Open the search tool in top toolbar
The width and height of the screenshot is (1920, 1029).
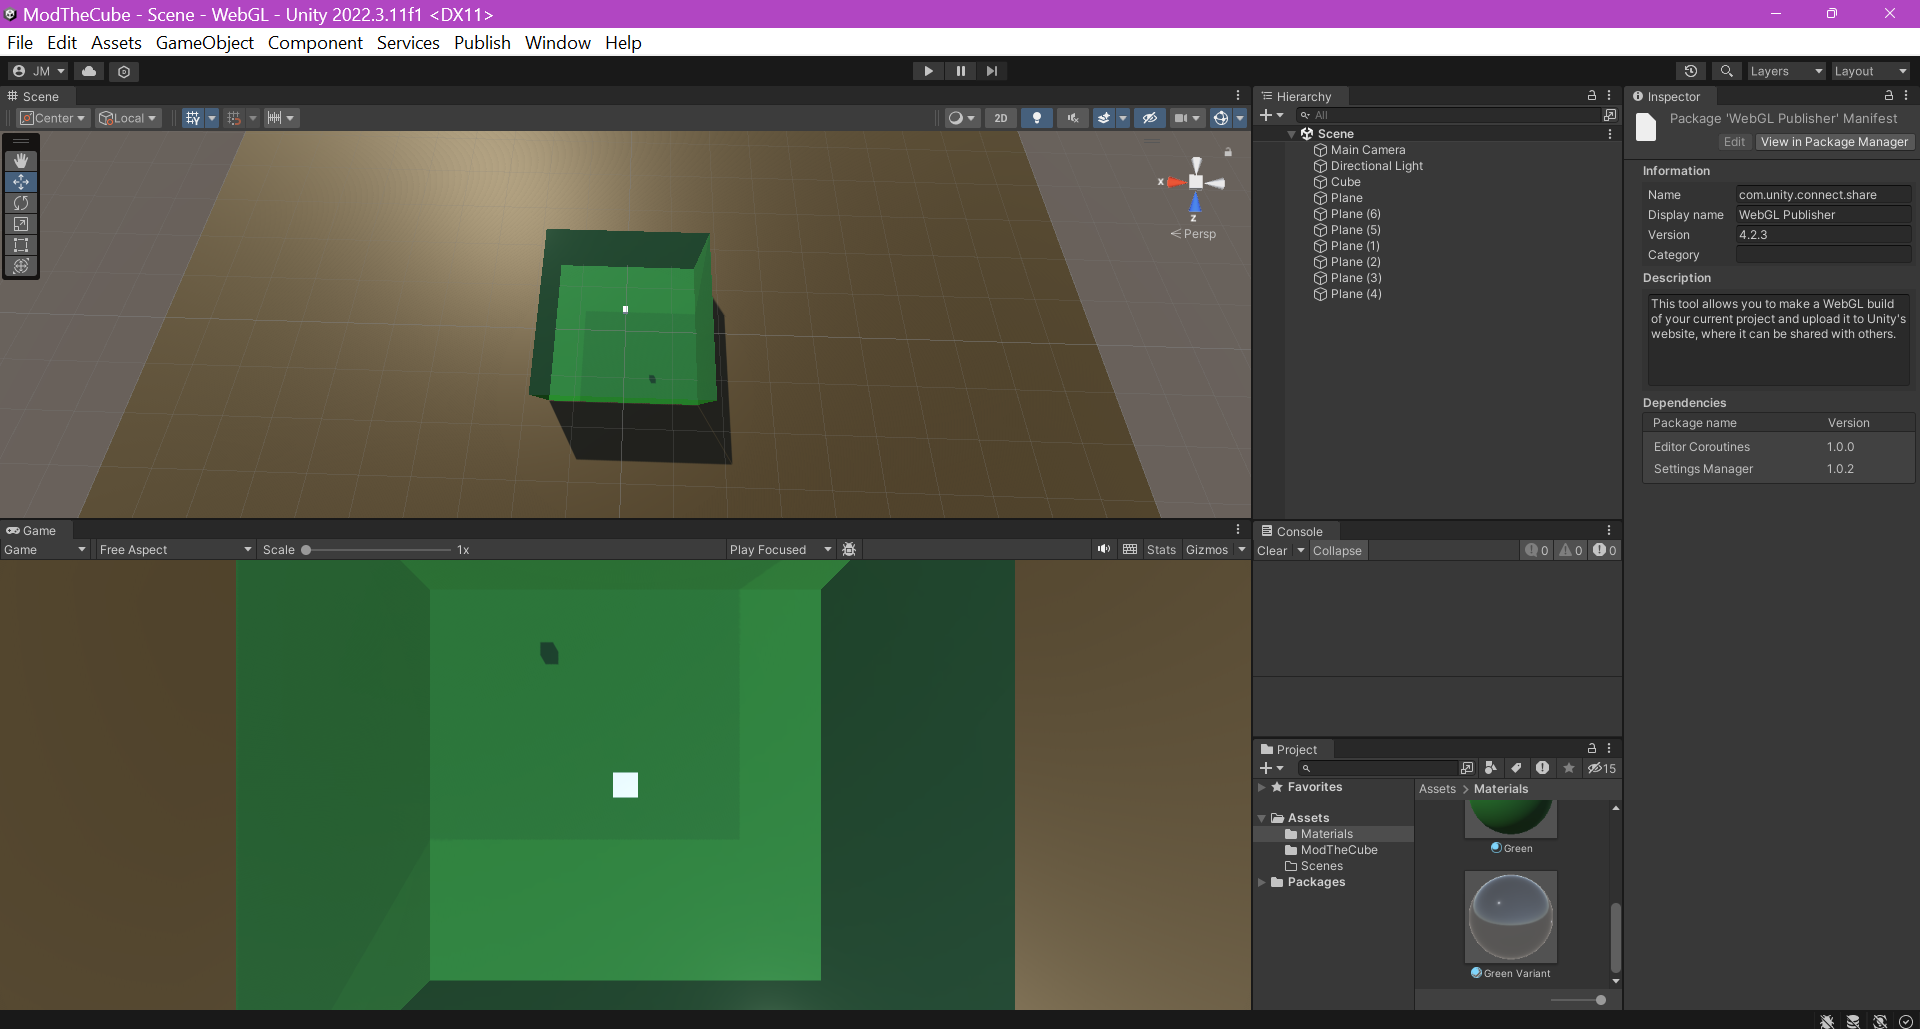1726,70
